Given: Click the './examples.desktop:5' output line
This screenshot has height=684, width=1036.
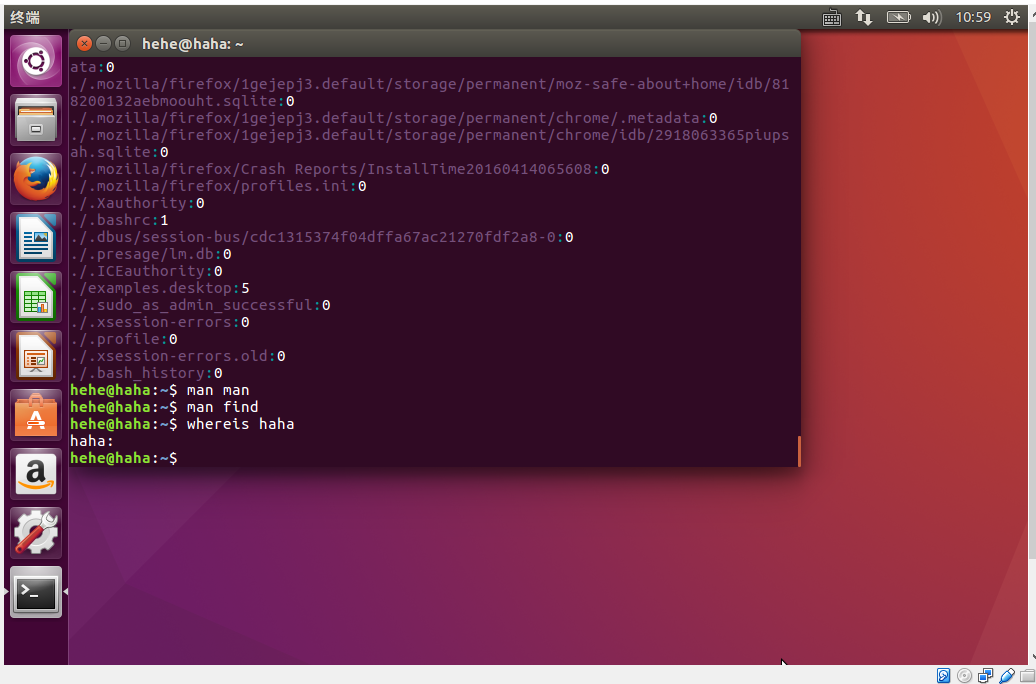Looking at the screenshot, I should [x=160, y=288].
